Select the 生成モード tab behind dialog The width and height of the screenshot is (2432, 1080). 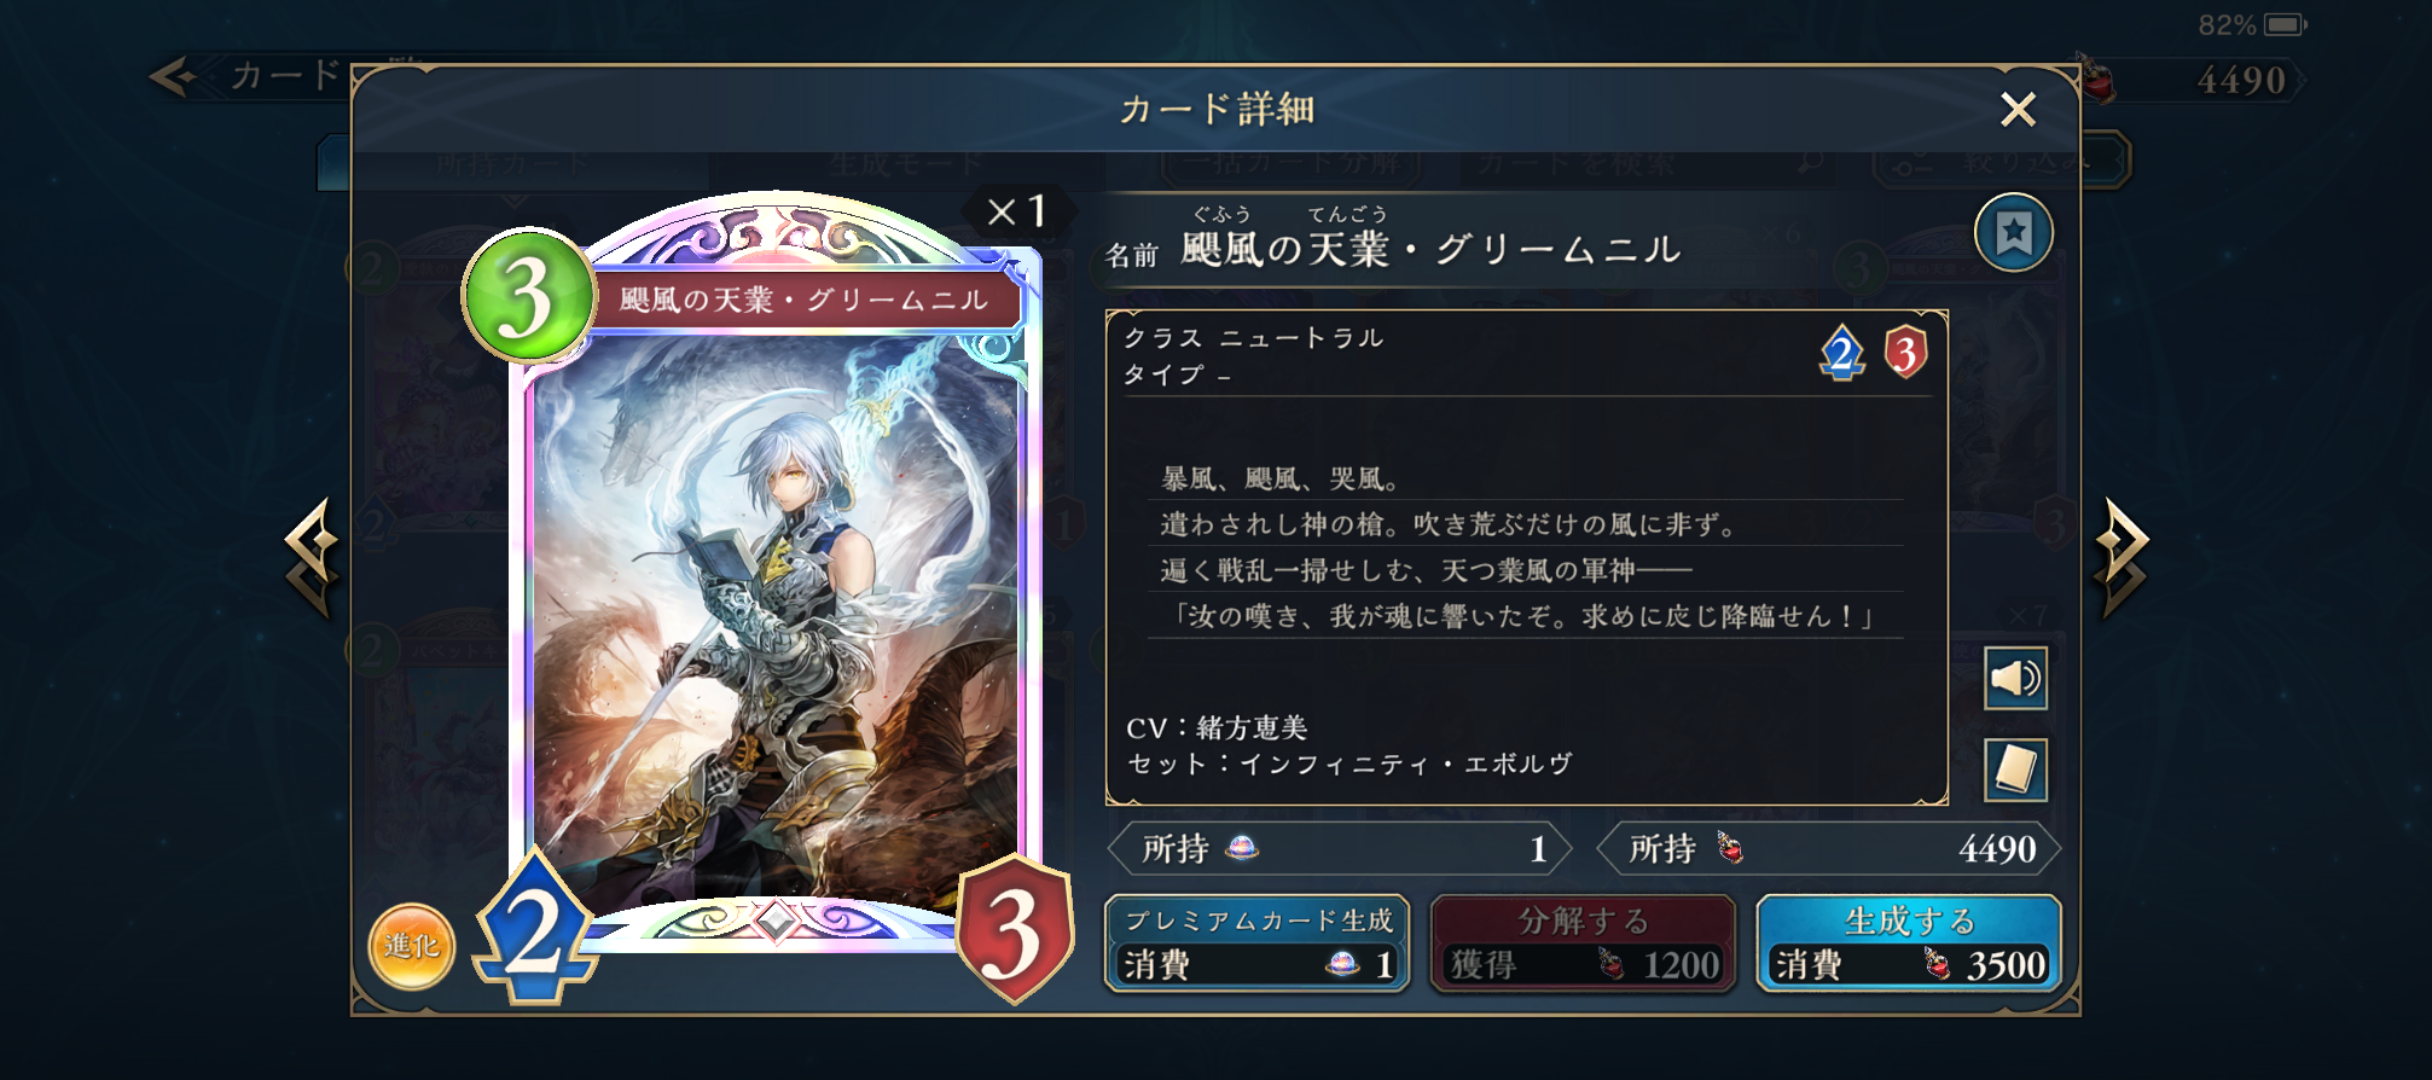coord(905,164)
